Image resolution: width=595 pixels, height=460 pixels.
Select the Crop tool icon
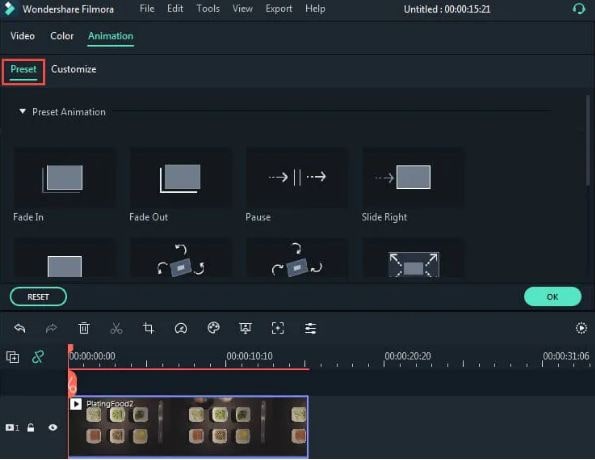[148, 328]
